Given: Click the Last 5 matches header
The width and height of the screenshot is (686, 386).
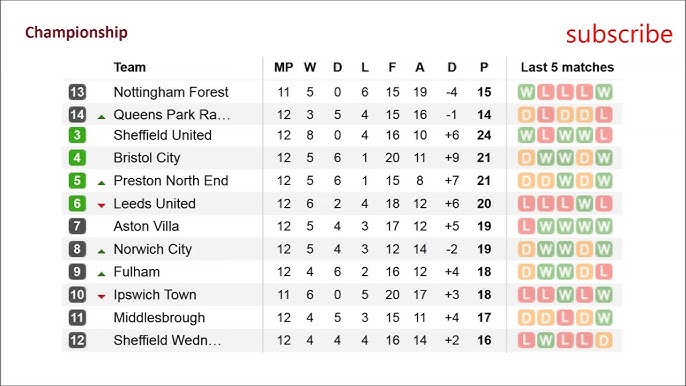Looking at the screenshot, I should pyautogui.click(x=567, y=67).
